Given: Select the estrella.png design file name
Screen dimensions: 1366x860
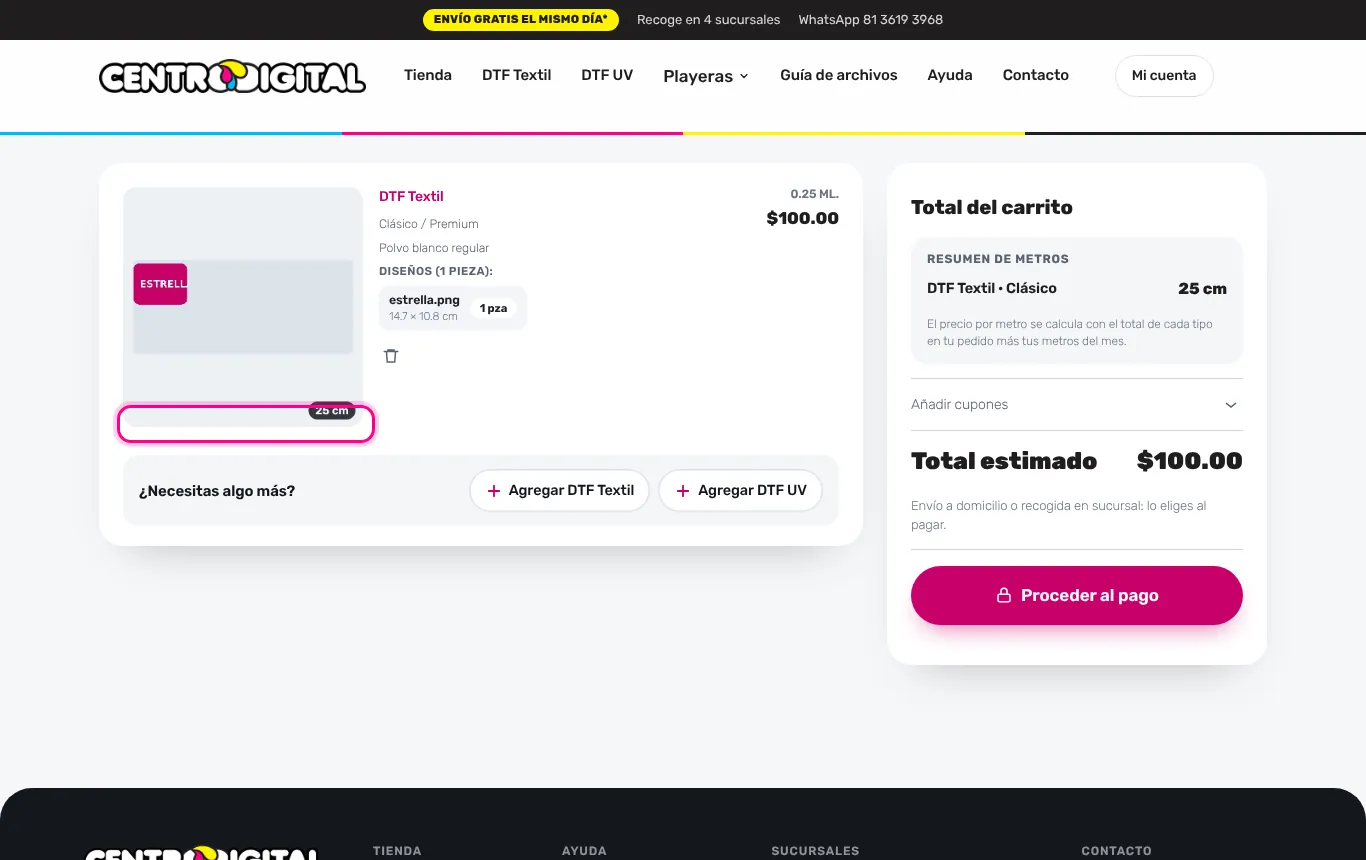Looking at the screenshot, I should pyautogui.click(x=424, y=300).
